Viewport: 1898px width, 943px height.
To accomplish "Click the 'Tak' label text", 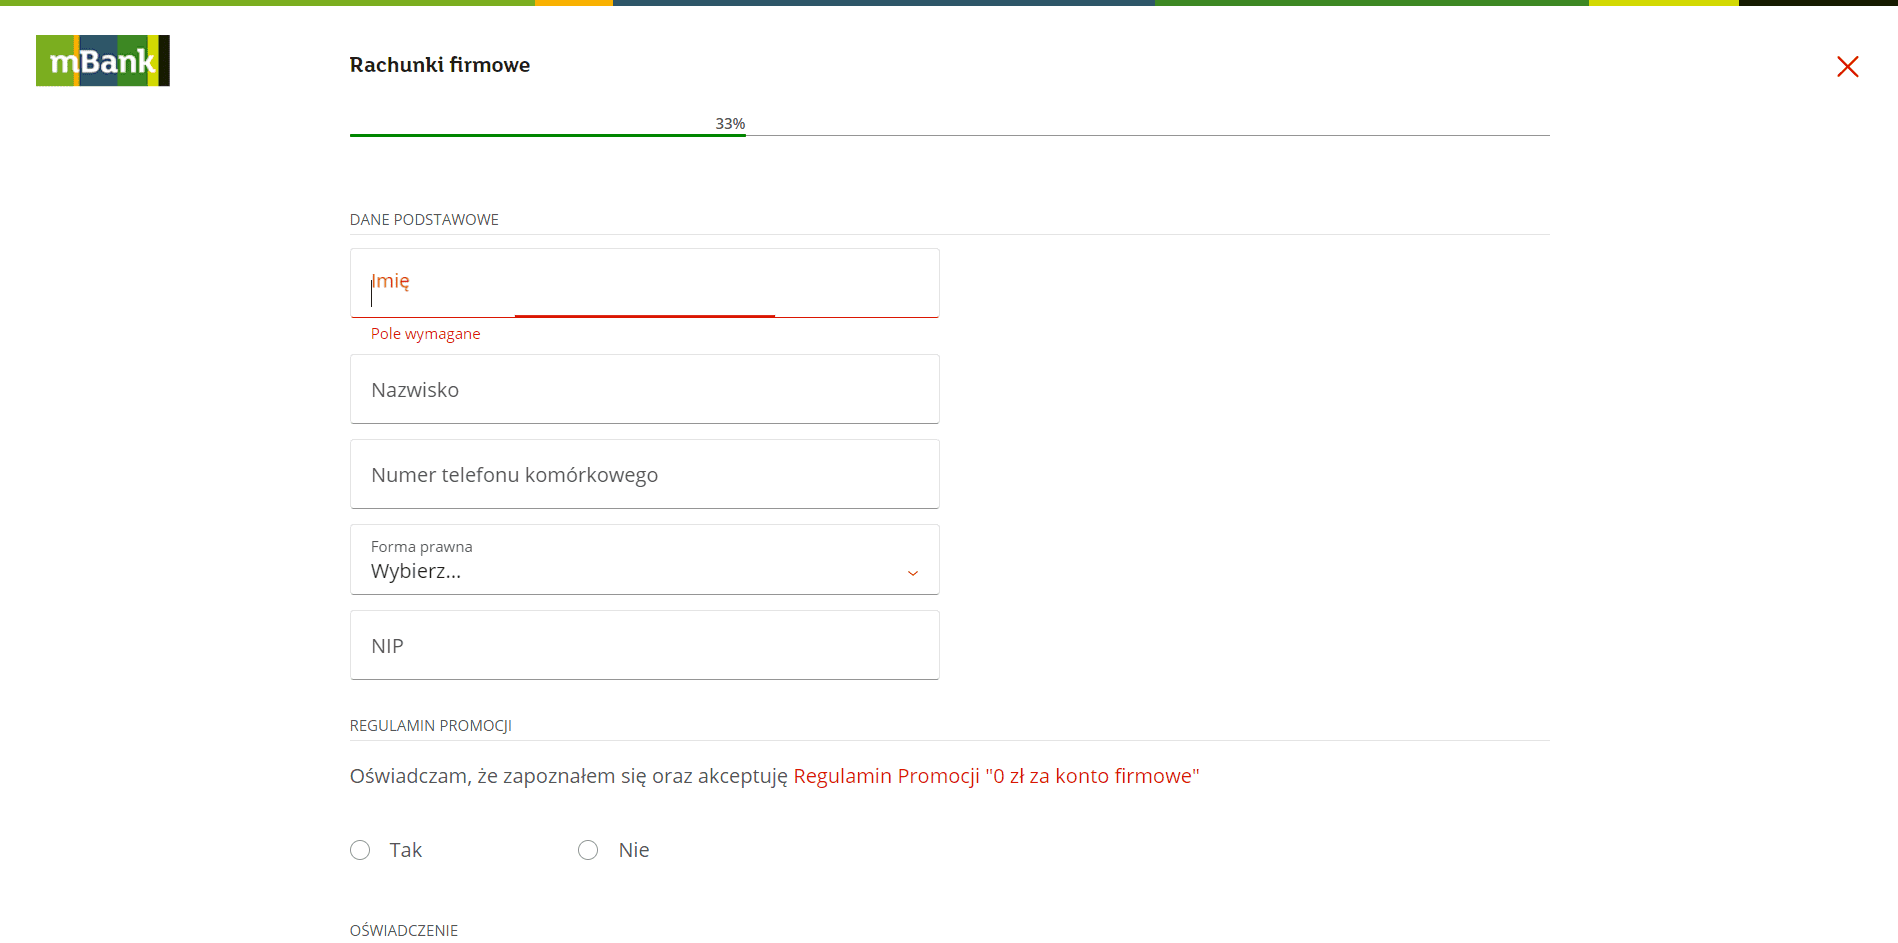I will (x=405, y=850).
